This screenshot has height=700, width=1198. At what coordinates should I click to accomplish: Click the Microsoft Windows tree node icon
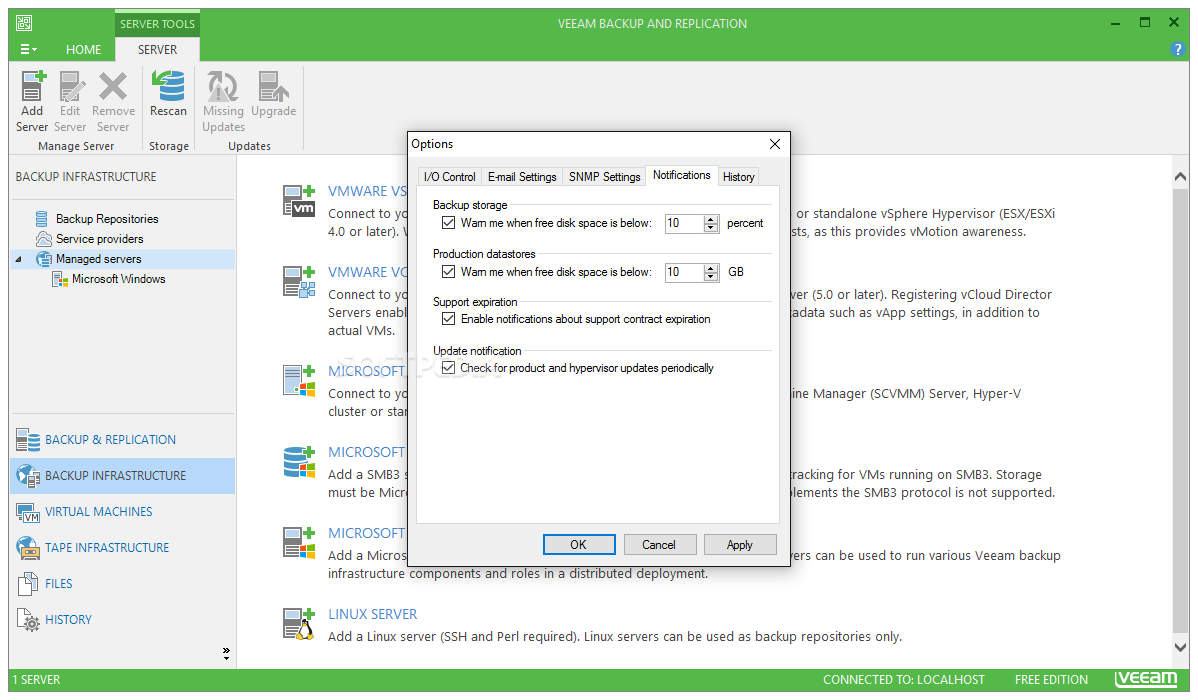(x=60, y=279)
